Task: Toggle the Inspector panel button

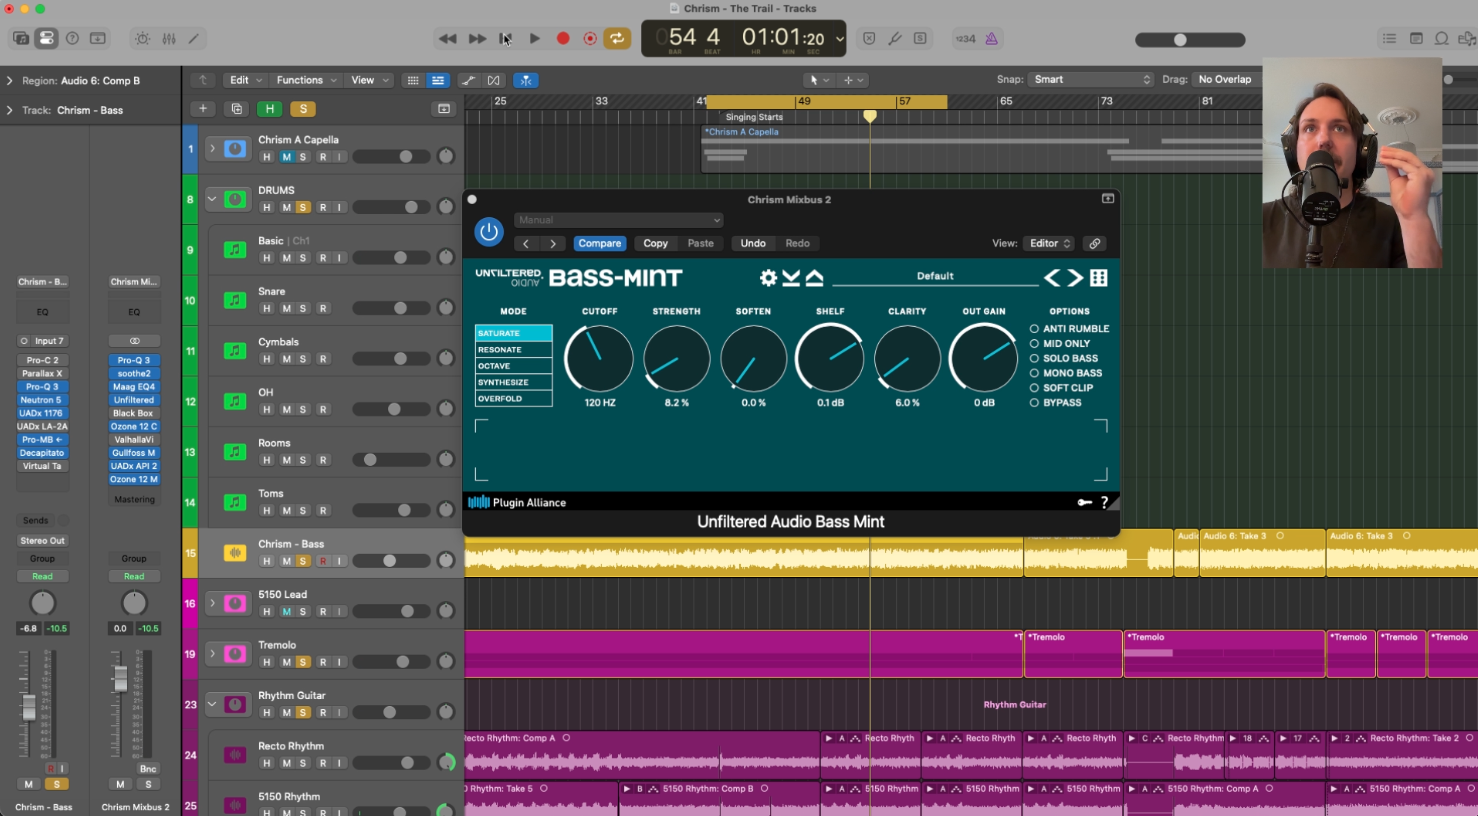Action: (x=46, y=39)
